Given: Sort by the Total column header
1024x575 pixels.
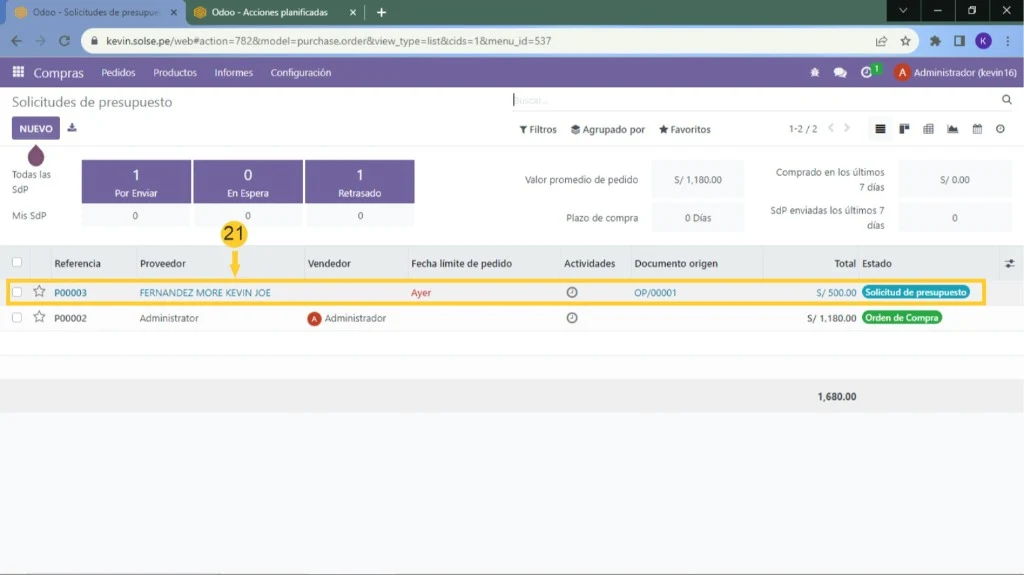Looking at the screenshot, I should [x=845, y=263].
